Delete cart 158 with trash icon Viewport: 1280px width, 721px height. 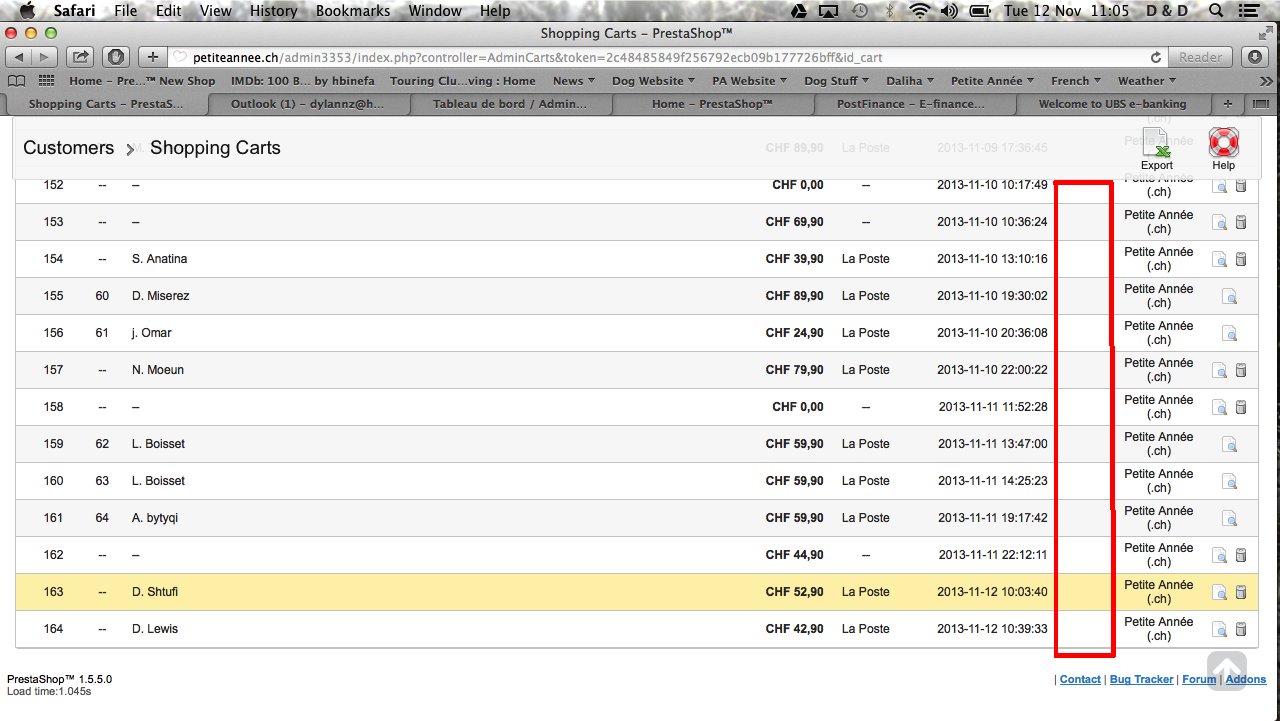(x=1241, y=407)
